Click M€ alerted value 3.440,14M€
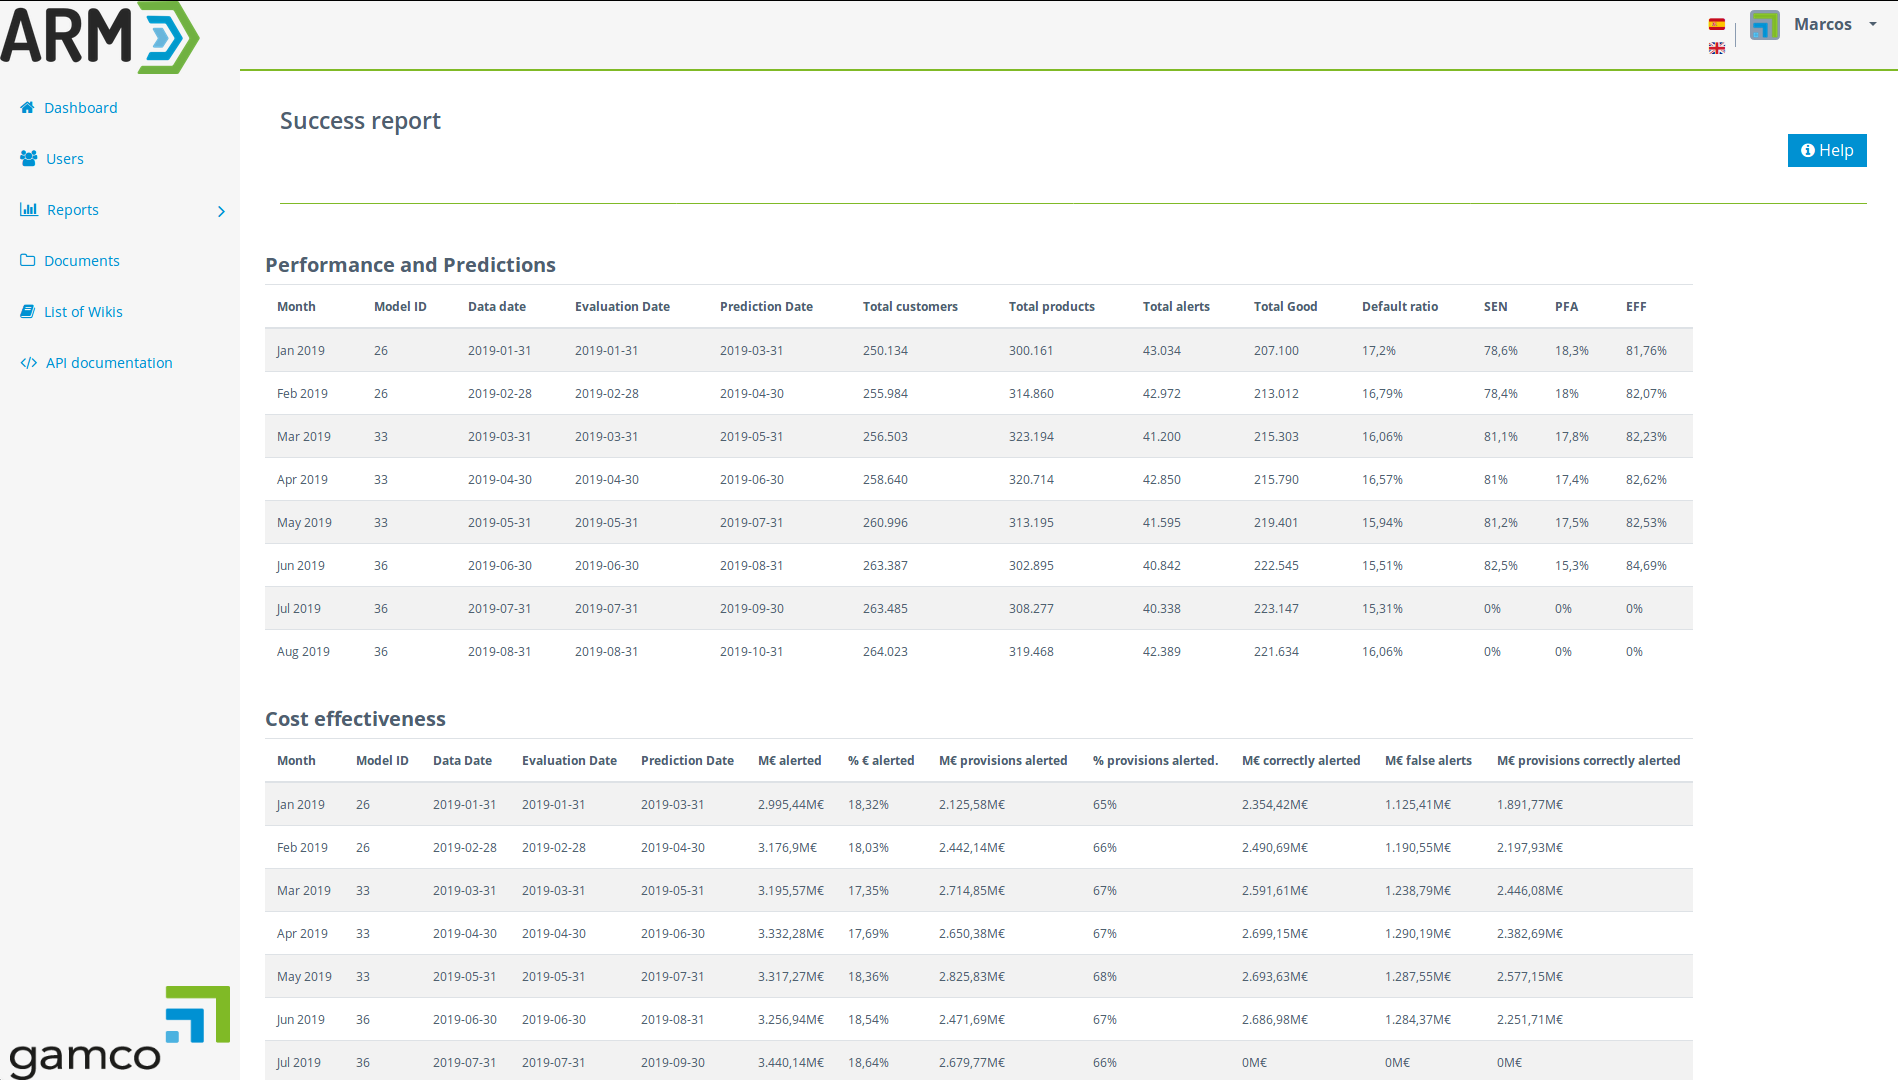 [791, 1063]
